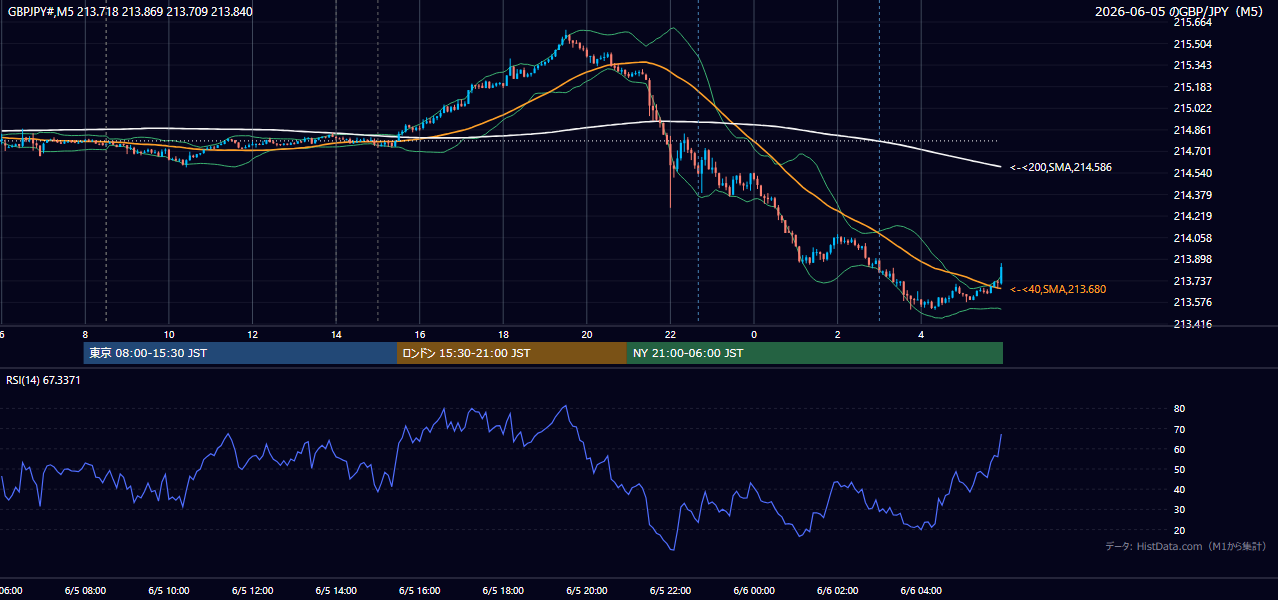Click price axis value 215.183
This screenshot has width=1278, height=600.
tap(1192, 87)
